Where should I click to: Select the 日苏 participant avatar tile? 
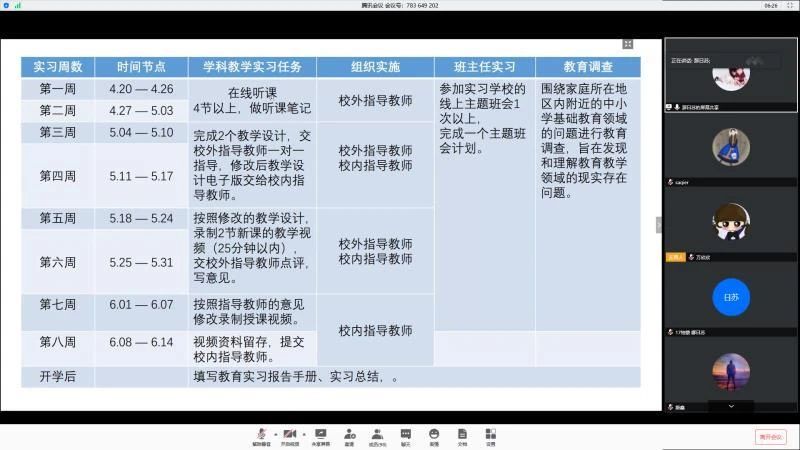click(x=731, y=298)
